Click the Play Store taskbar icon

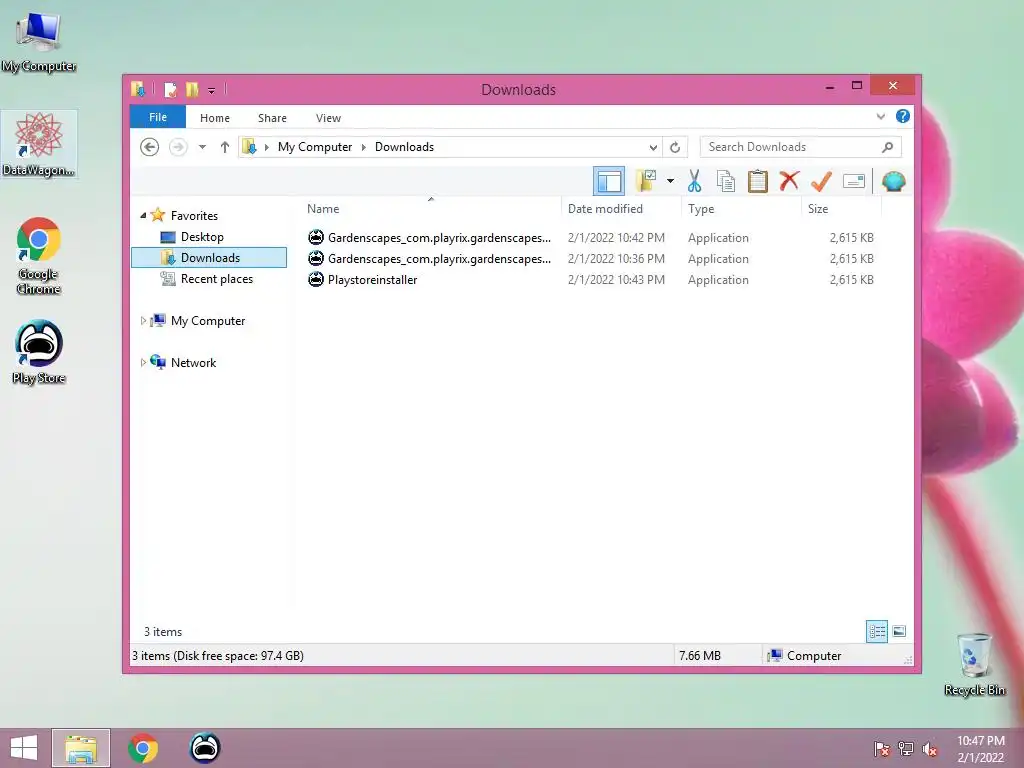[204, 748]
